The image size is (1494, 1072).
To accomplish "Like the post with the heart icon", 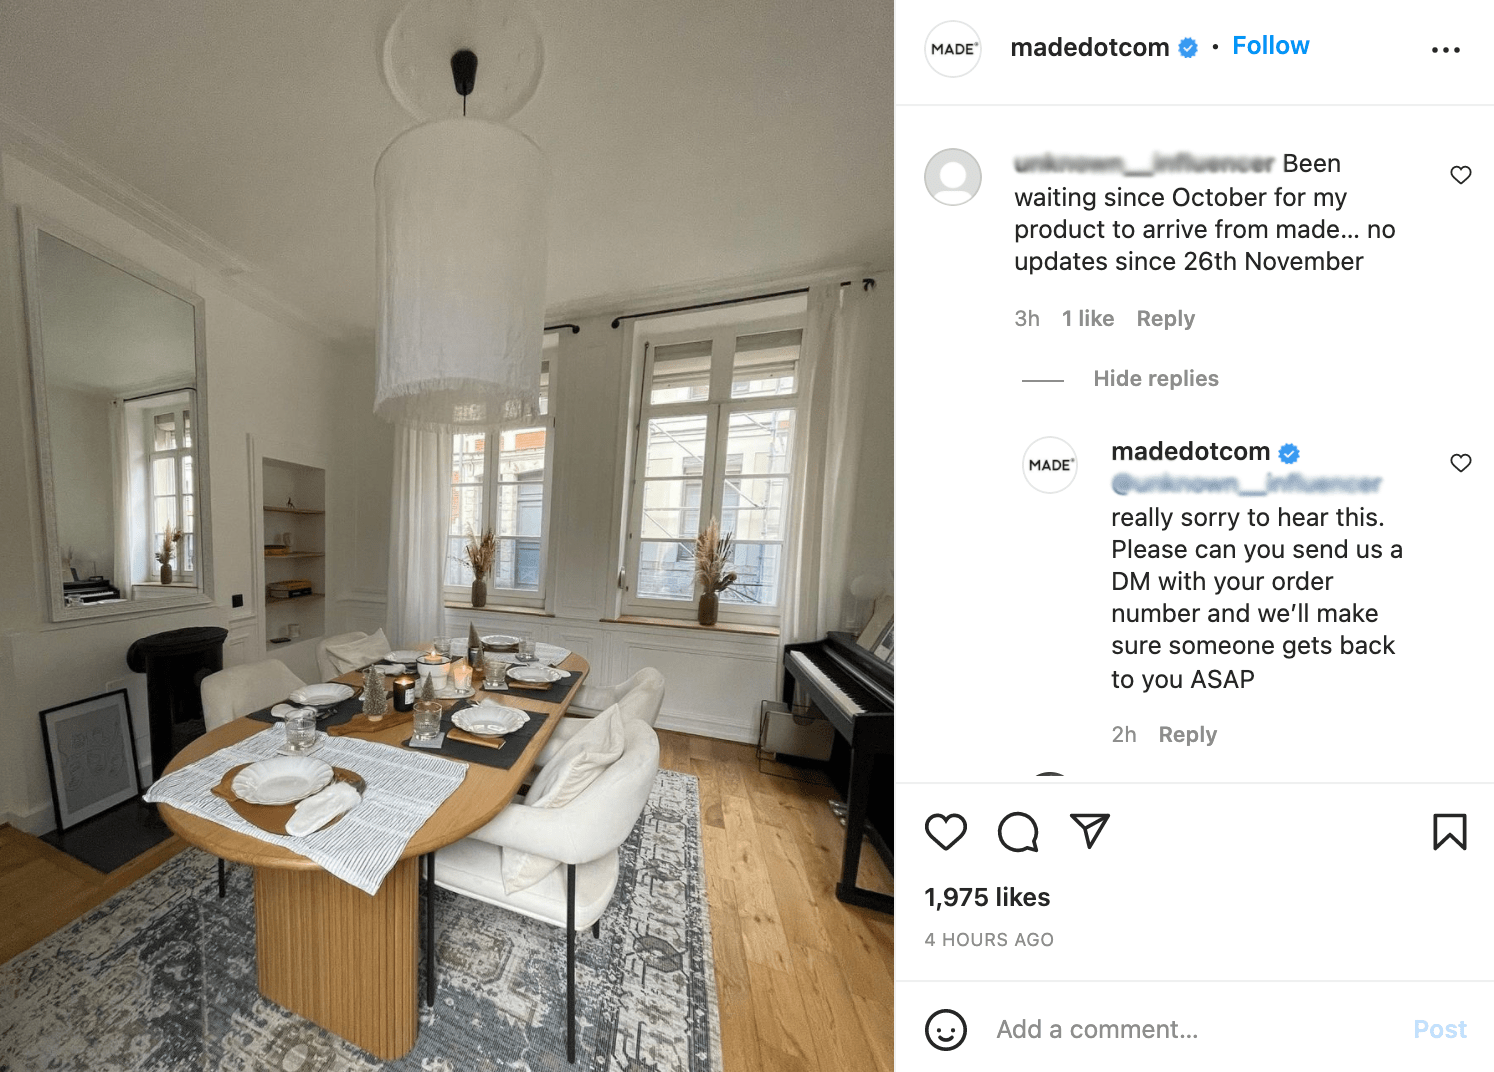I will pyautogui.click(x=945, y=832).
